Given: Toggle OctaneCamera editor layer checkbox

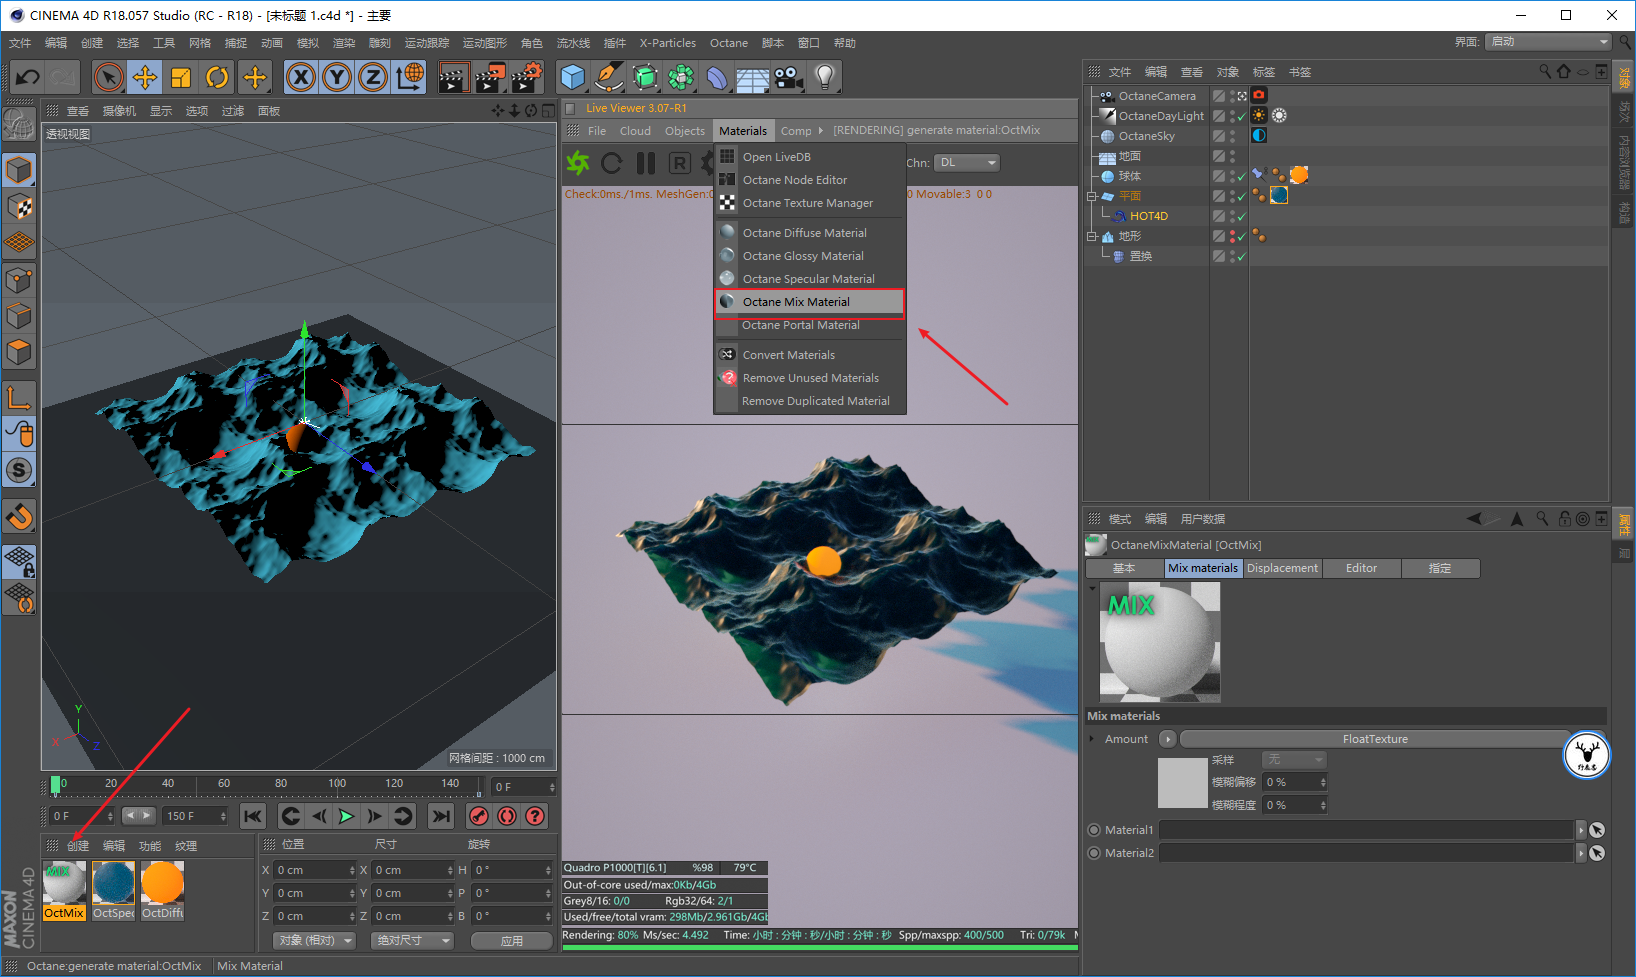Looking at the screenshot, I should 1219,96.
